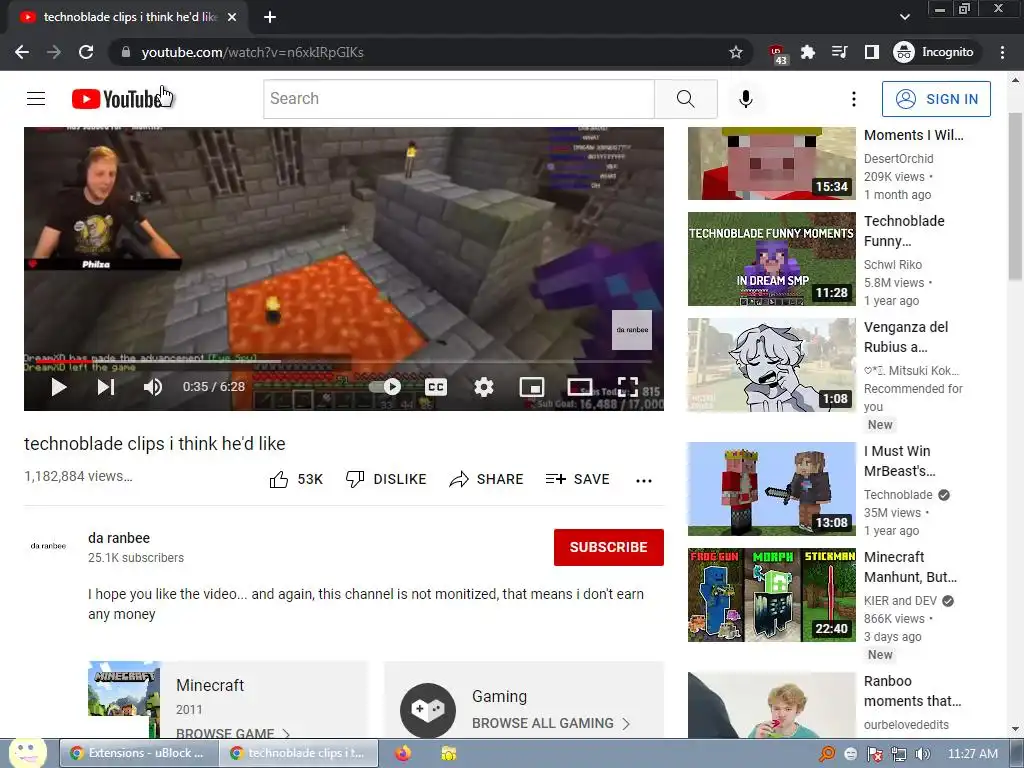Viewport: 1024px width, 768px height.
Task: Click da ranbee watermark in video
Action: point(632,330)
